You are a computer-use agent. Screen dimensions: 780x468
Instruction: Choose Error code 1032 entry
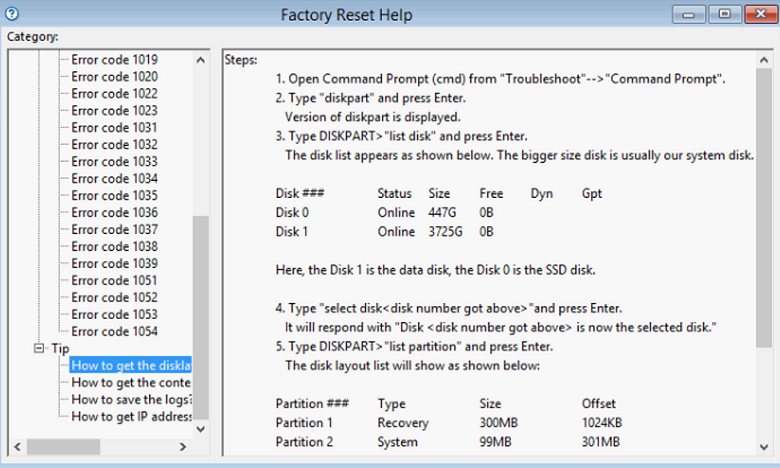pyautogui.click(x=114, y=144)
